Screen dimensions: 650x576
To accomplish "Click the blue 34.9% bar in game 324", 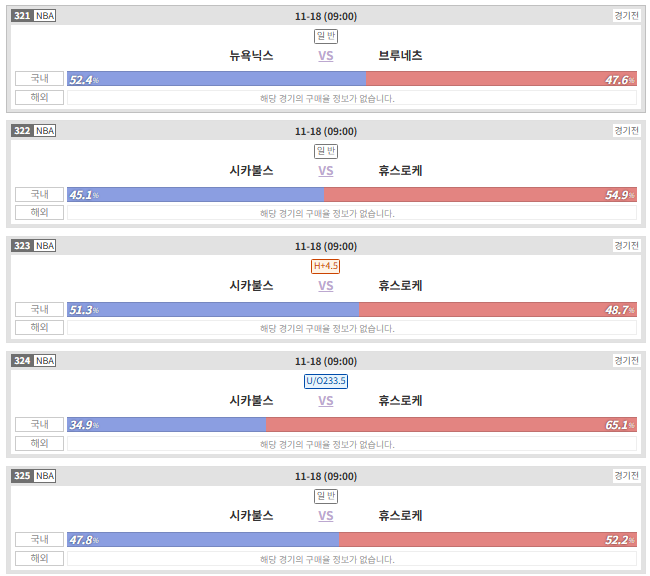I will (x=167, y=425).
